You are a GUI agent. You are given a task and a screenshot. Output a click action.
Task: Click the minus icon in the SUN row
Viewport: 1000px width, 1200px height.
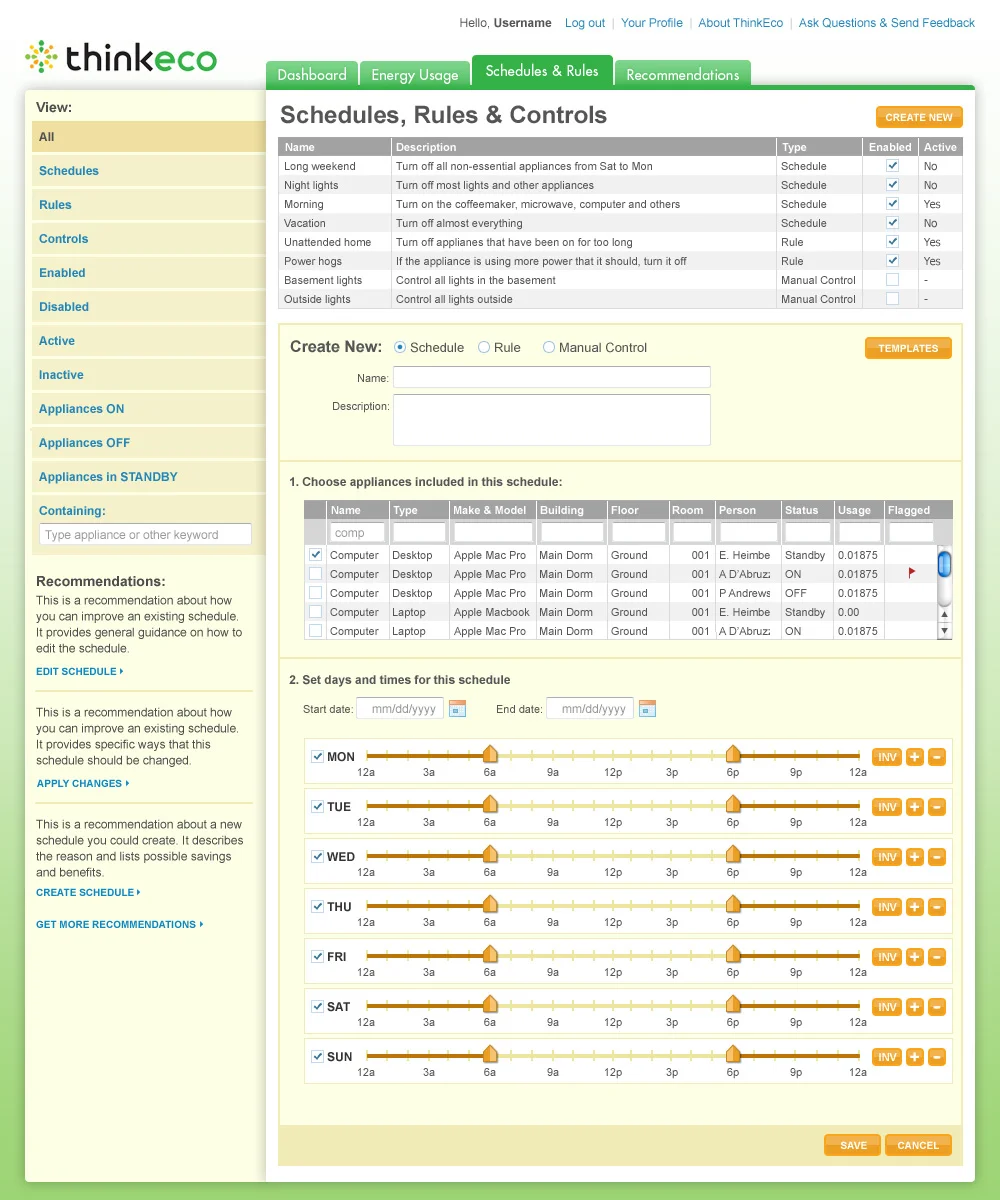(x=937, y=1057)
